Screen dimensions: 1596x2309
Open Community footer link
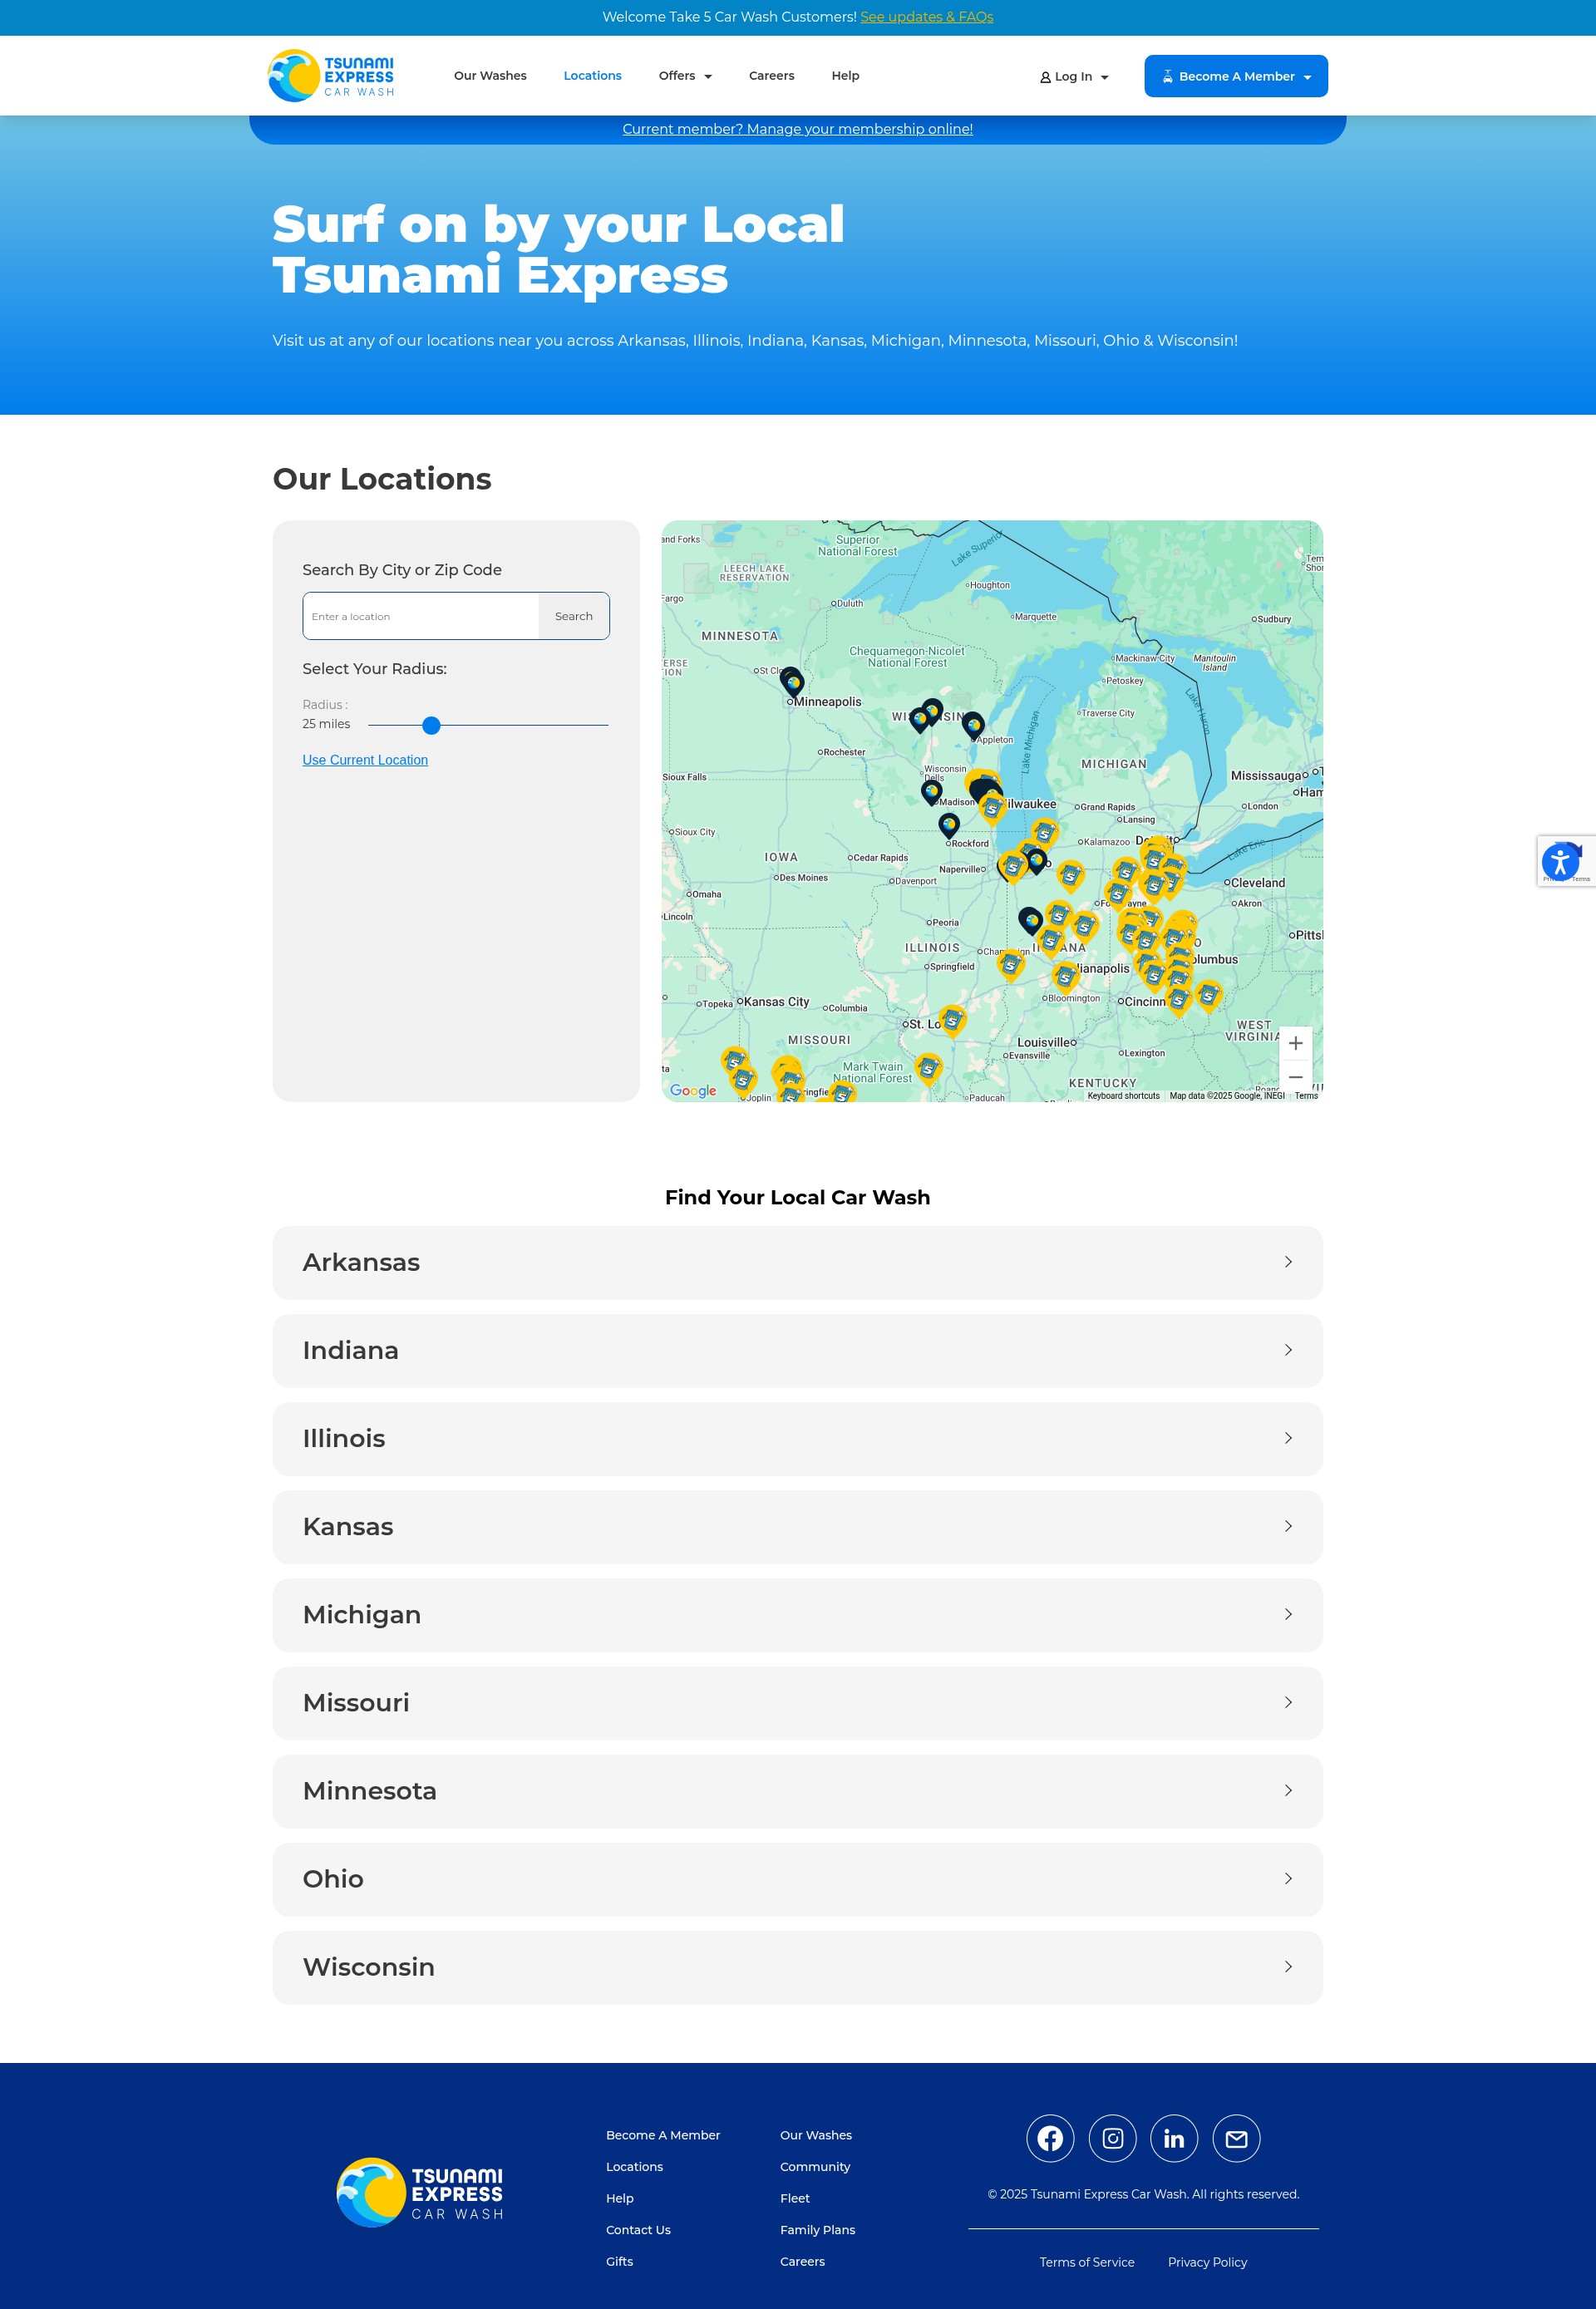[x=815, y=2167]
